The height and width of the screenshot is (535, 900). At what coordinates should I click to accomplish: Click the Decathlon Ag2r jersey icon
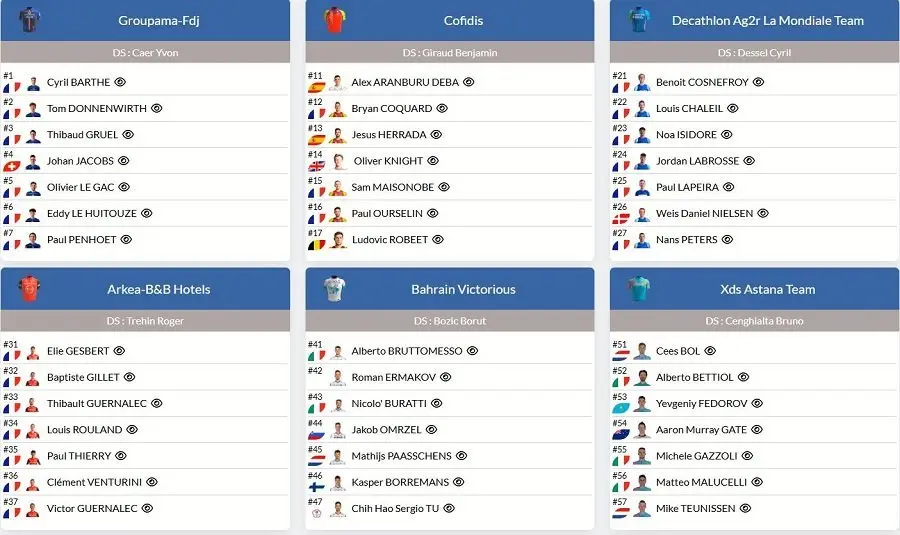[639, 20]
